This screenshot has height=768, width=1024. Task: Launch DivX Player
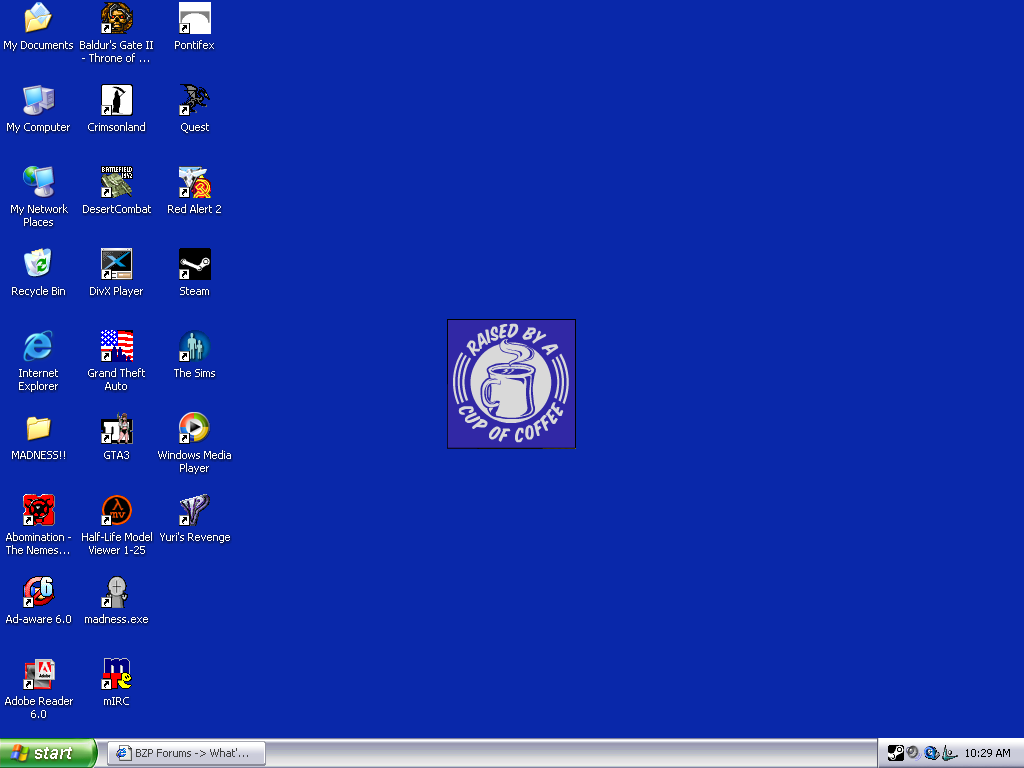116,272
